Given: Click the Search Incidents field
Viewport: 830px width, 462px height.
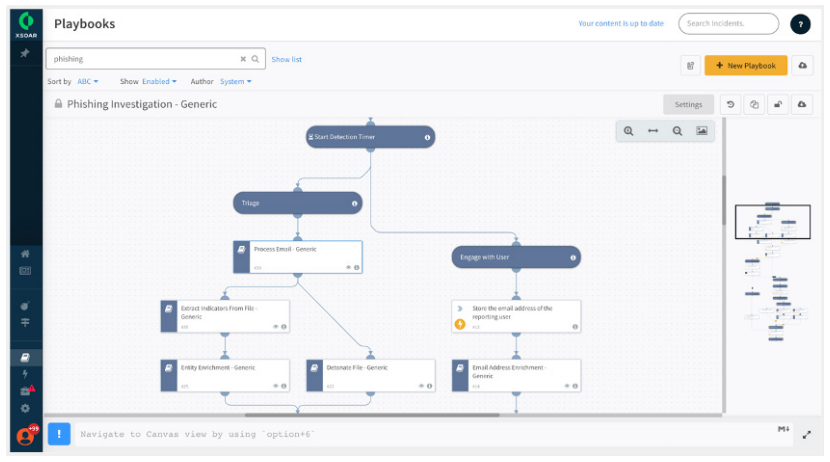Looking at the screenshot, I should (728, 24).
